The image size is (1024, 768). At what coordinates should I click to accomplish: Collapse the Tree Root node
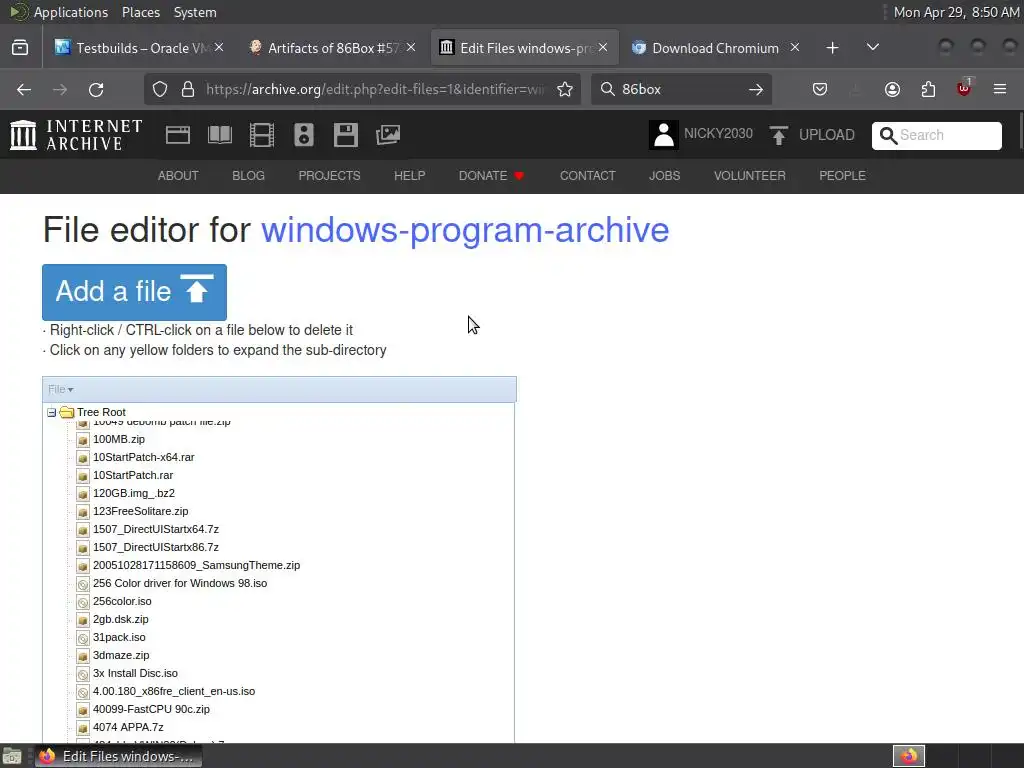[x=52, y=413]
